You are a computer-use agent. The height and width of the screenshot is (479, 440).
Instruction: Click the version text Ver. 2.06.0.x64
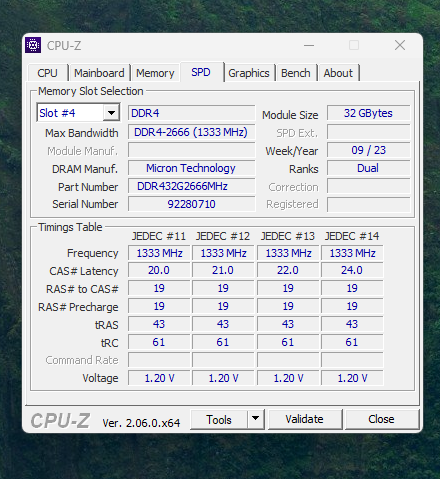pyautogui.click(x=141, y=423)
